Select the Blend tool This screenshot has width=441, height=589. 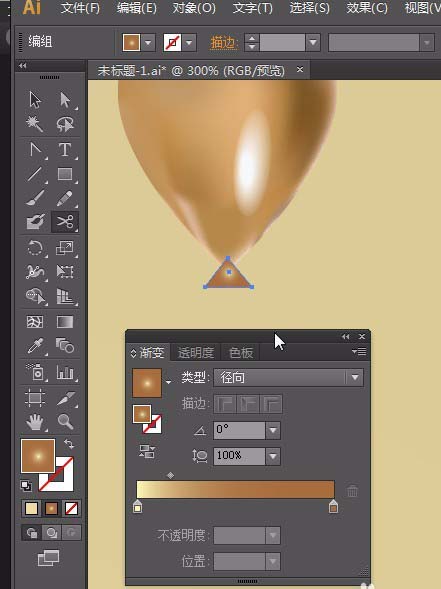65,346
